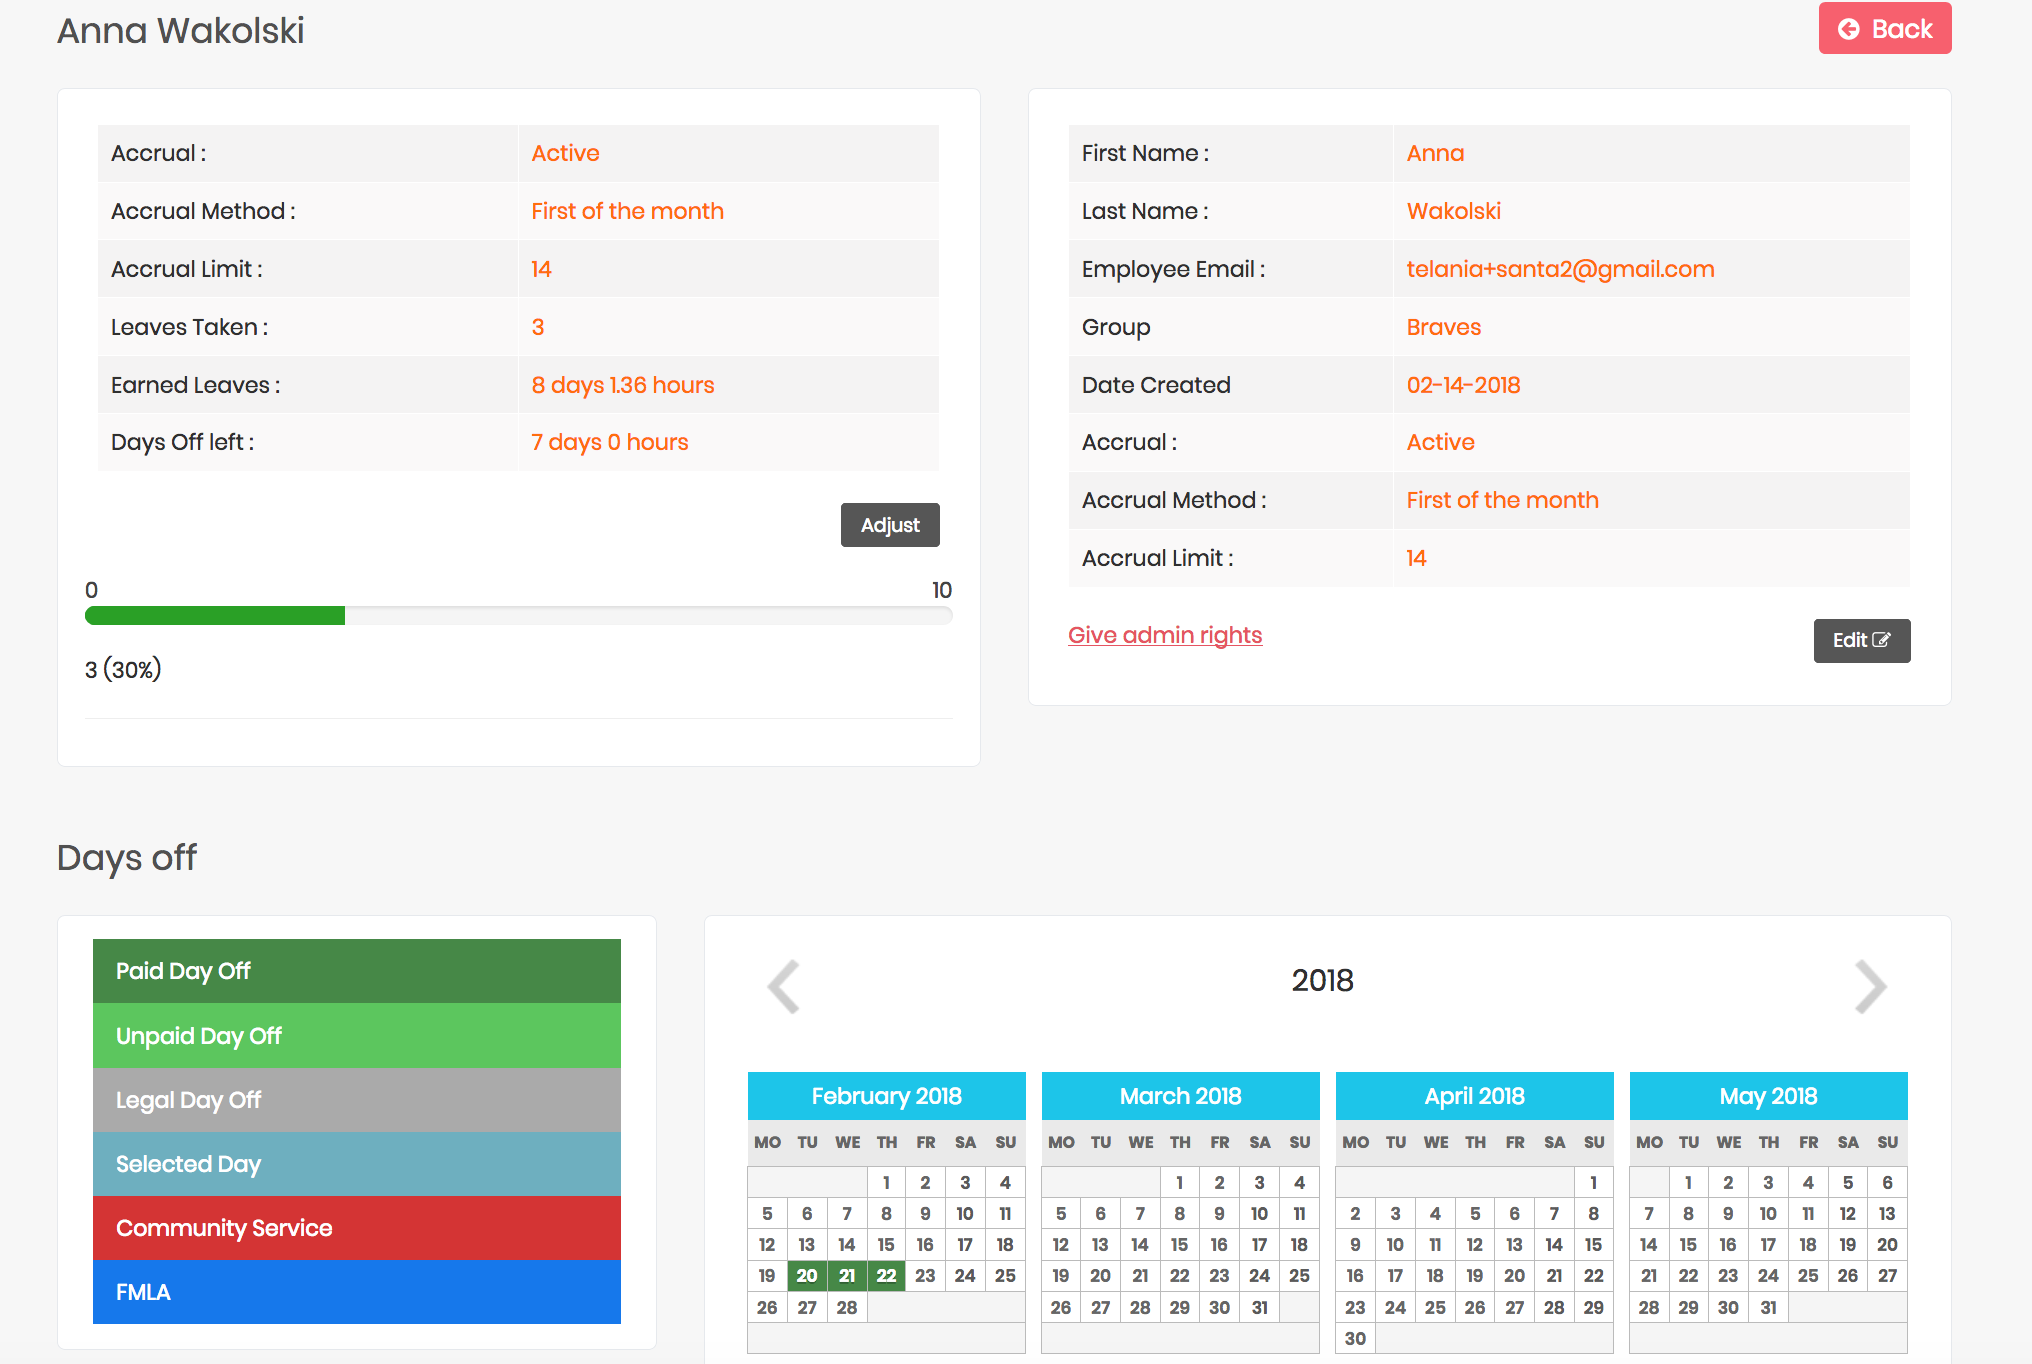Open the 2018 year selector

click(1324, 980)
